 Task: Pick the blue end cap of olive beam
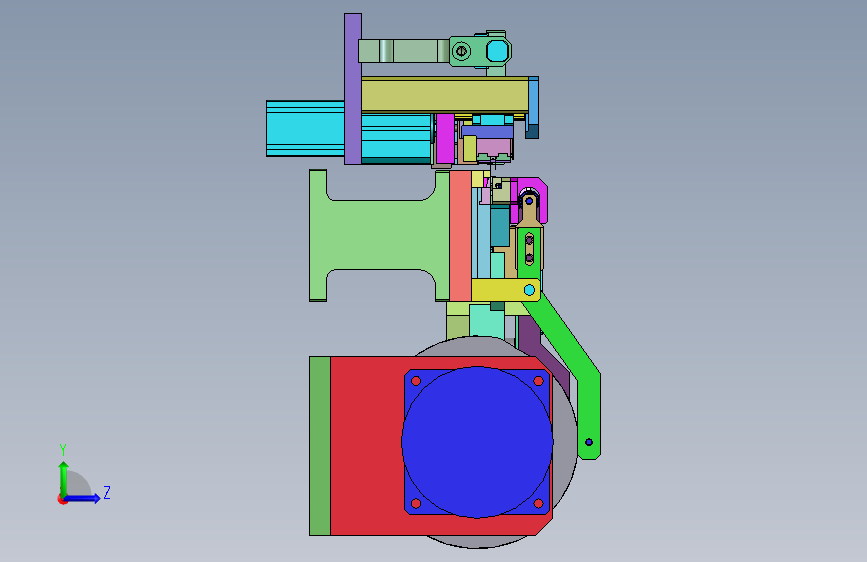pos(533,107)
